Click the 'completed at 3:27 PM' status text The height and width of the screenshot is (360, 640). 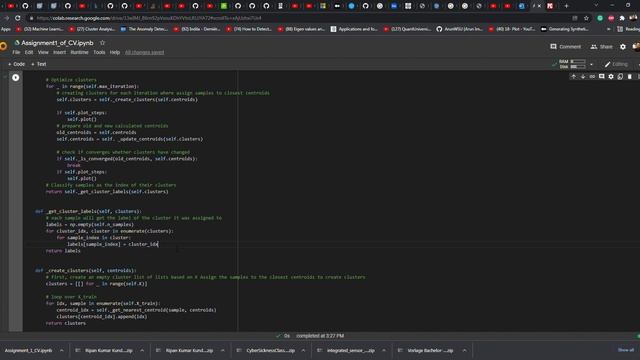(x=320, y=336)
